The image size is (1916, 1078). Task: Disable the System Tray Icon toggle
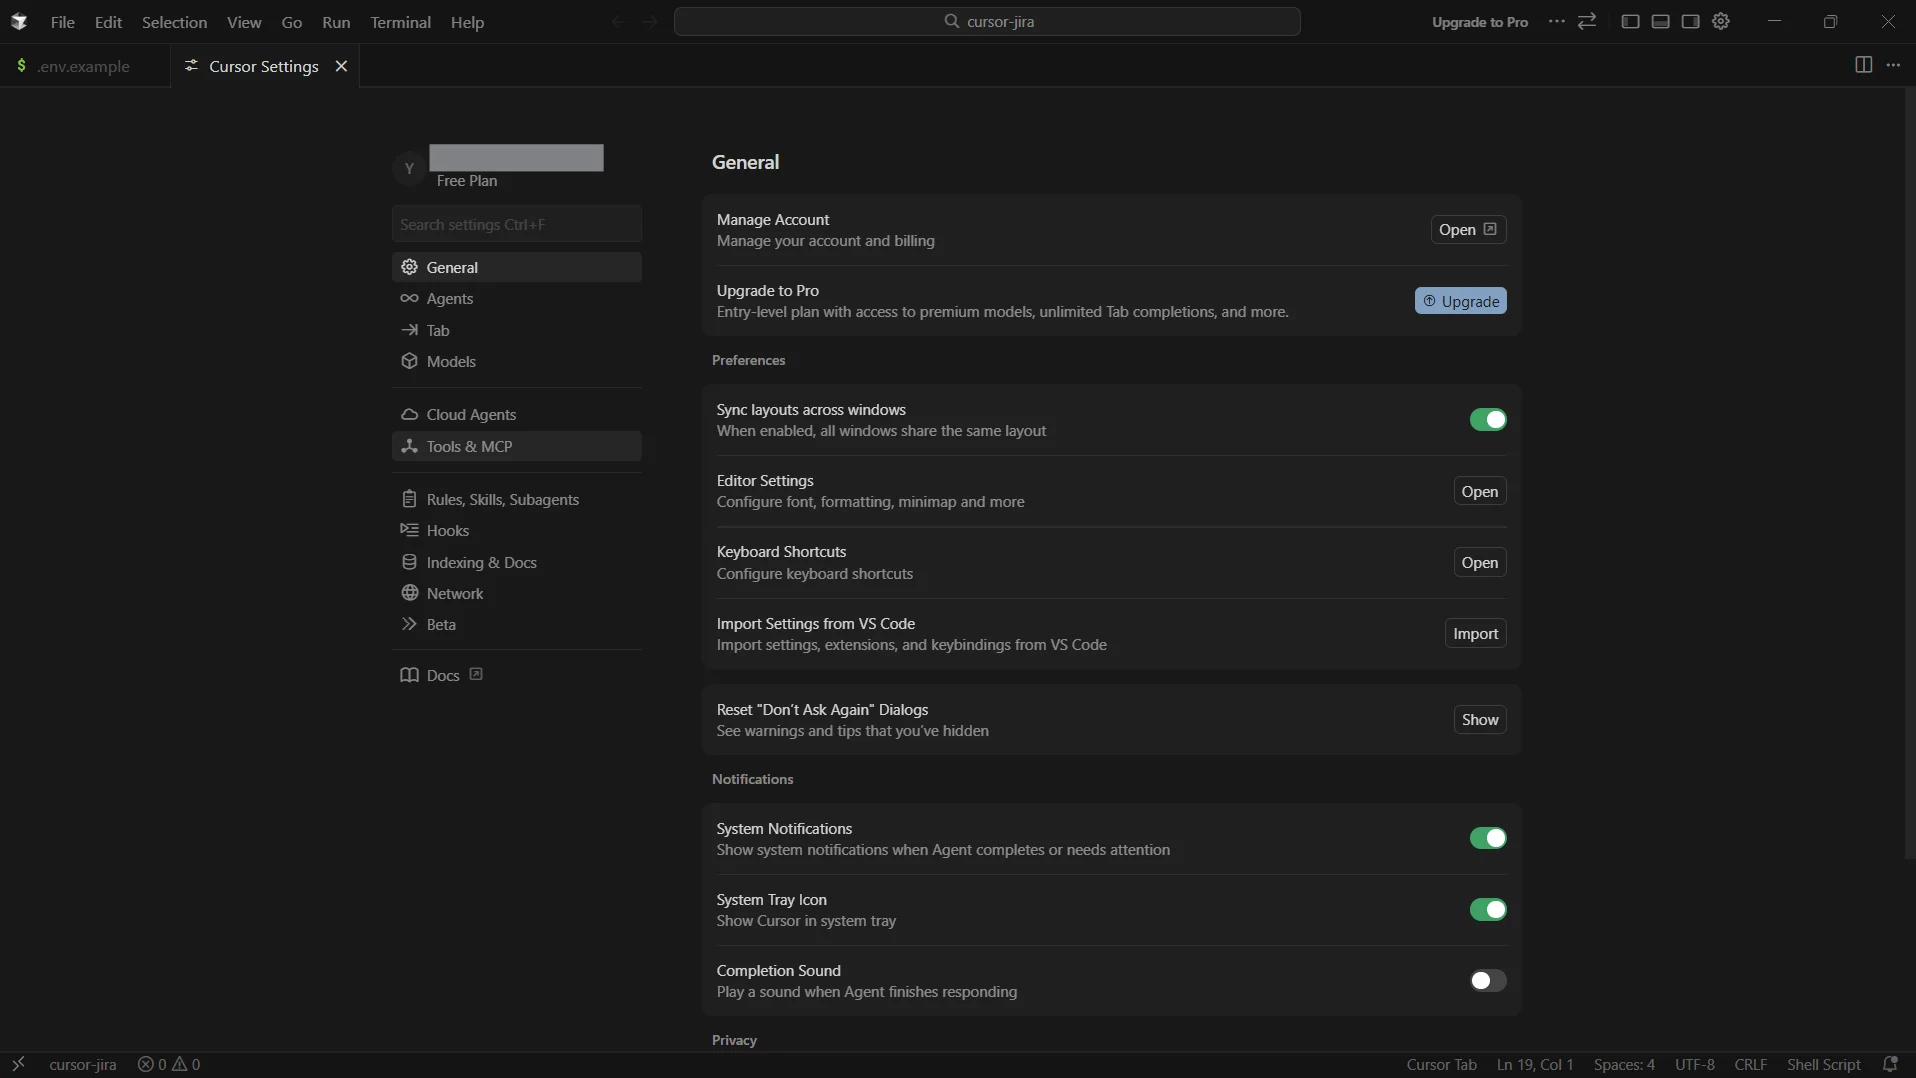tap(1487, 910)
